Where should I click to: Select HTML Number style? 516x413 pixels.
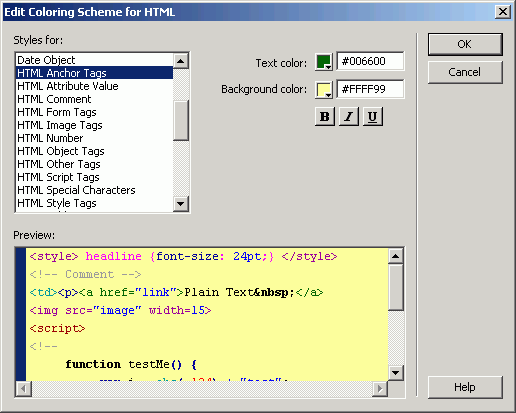click(x=94, y=138)
